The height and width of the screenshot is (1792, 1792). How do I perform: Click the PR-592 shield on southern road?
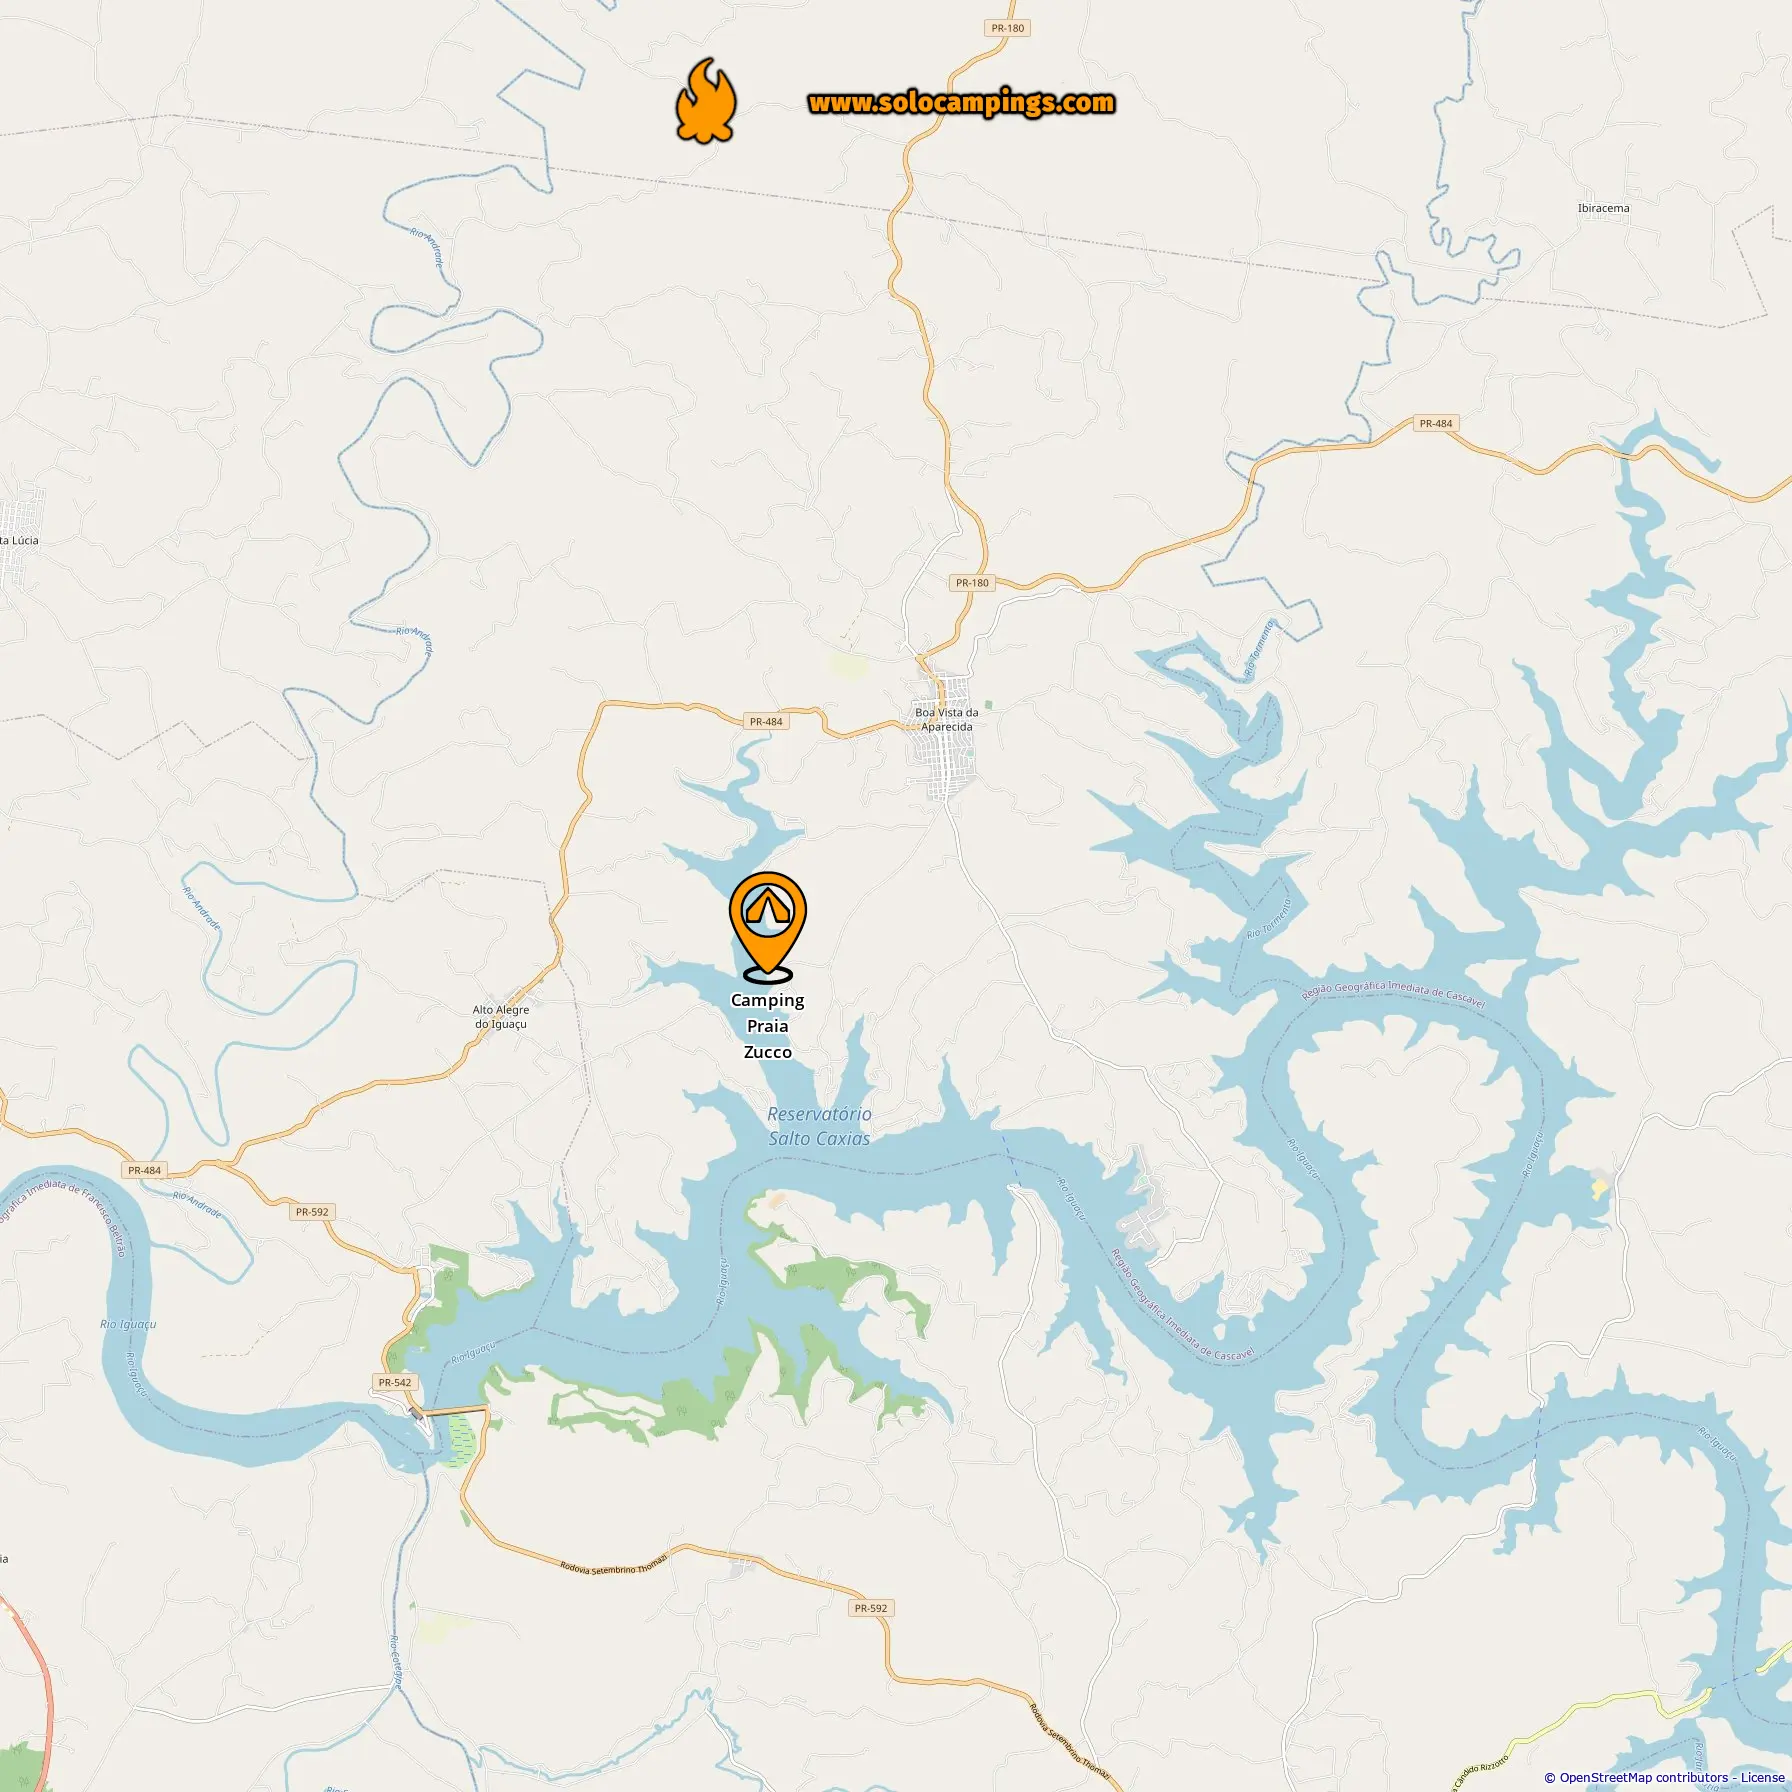pos(871,1608)
